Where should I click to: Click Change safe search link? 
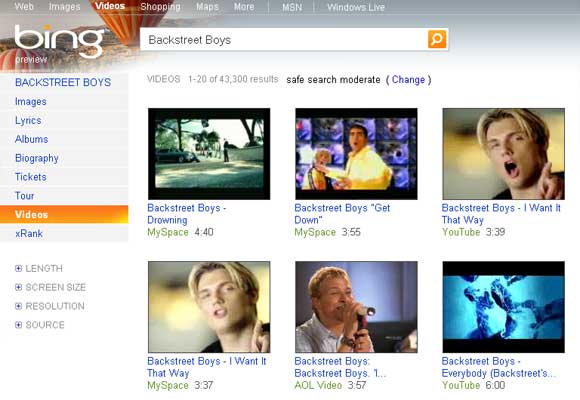408,80
